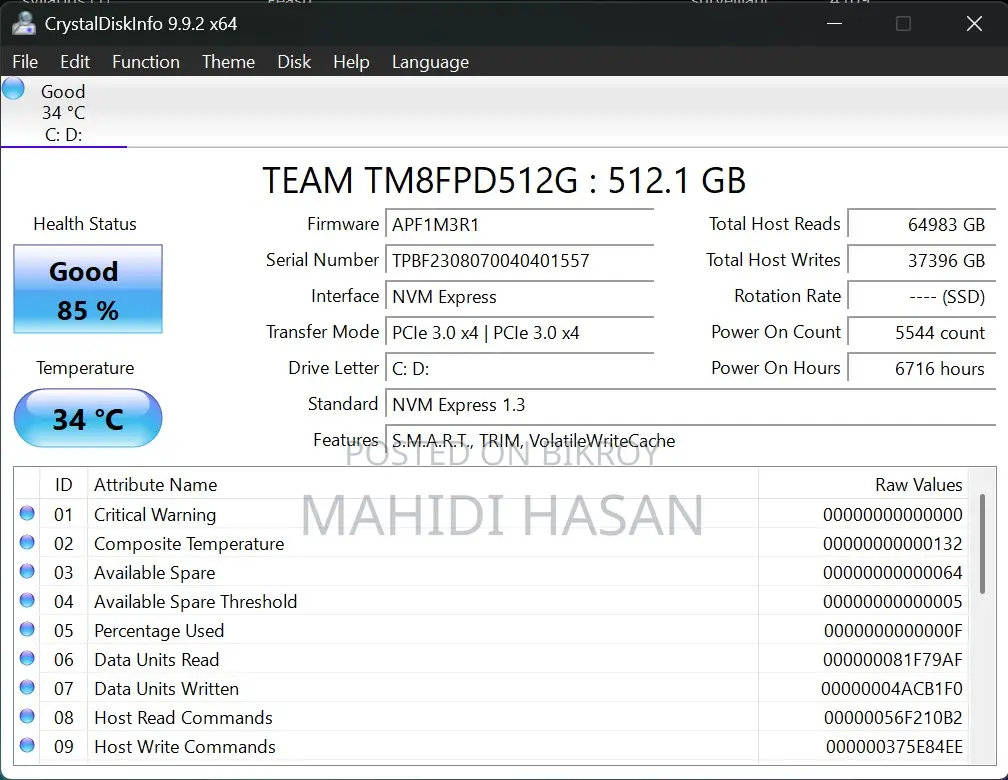Click the CrystalDiskInfo app icon in title bar
Image resolution: width=1008 pixels, height=780 pixels.
23,24
